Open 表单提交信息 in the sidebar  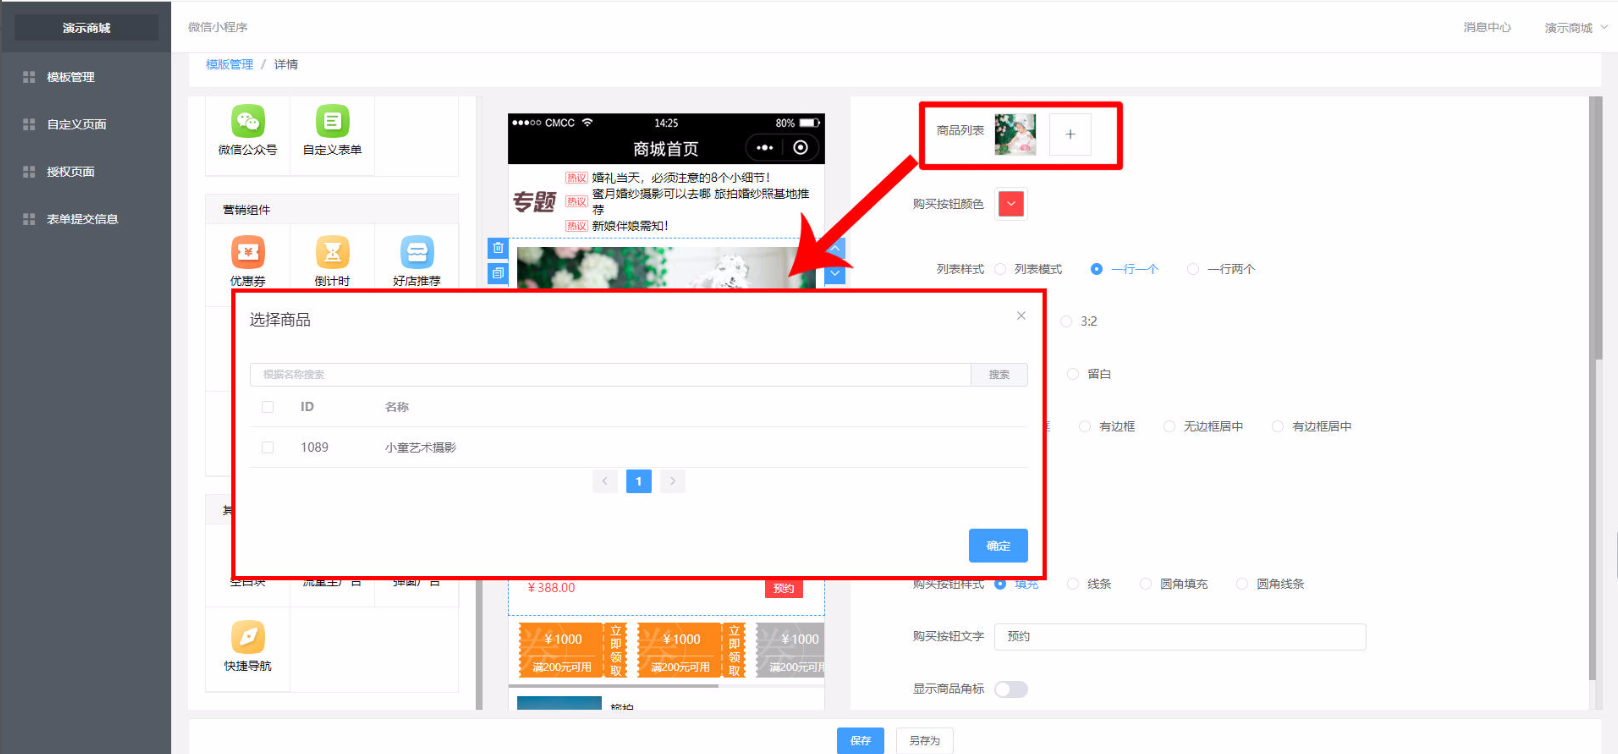click(x=82, y=219)
